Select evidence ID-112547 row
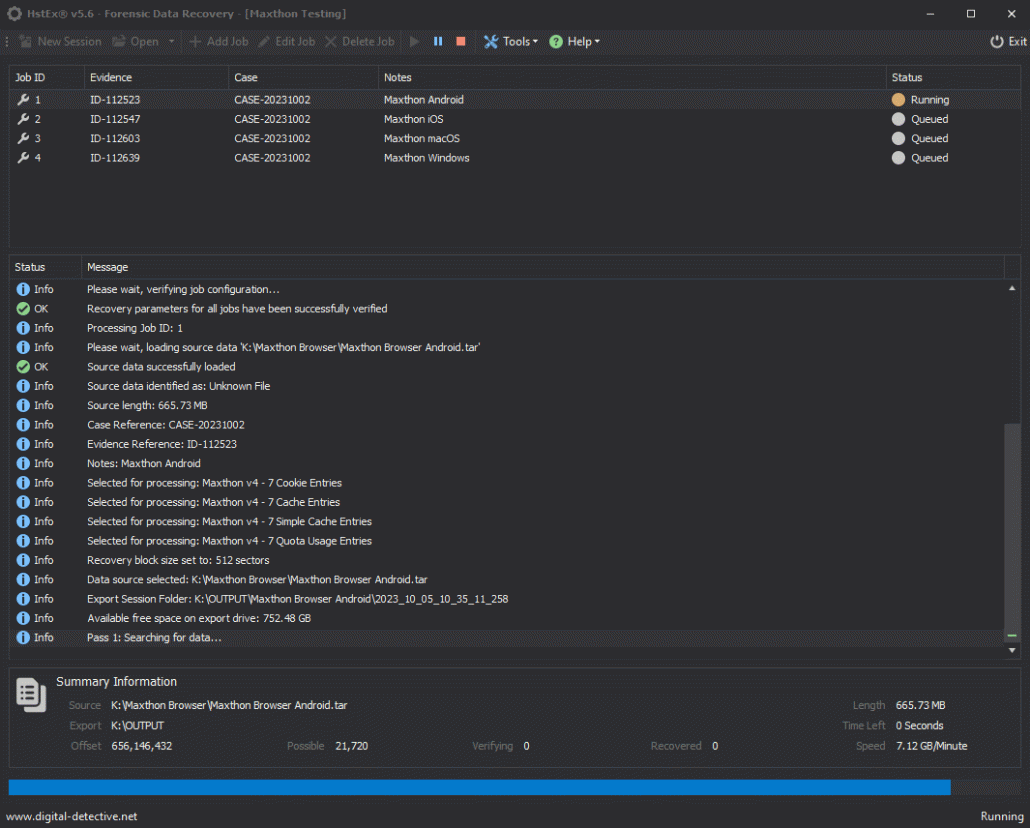 pos(515,119)
